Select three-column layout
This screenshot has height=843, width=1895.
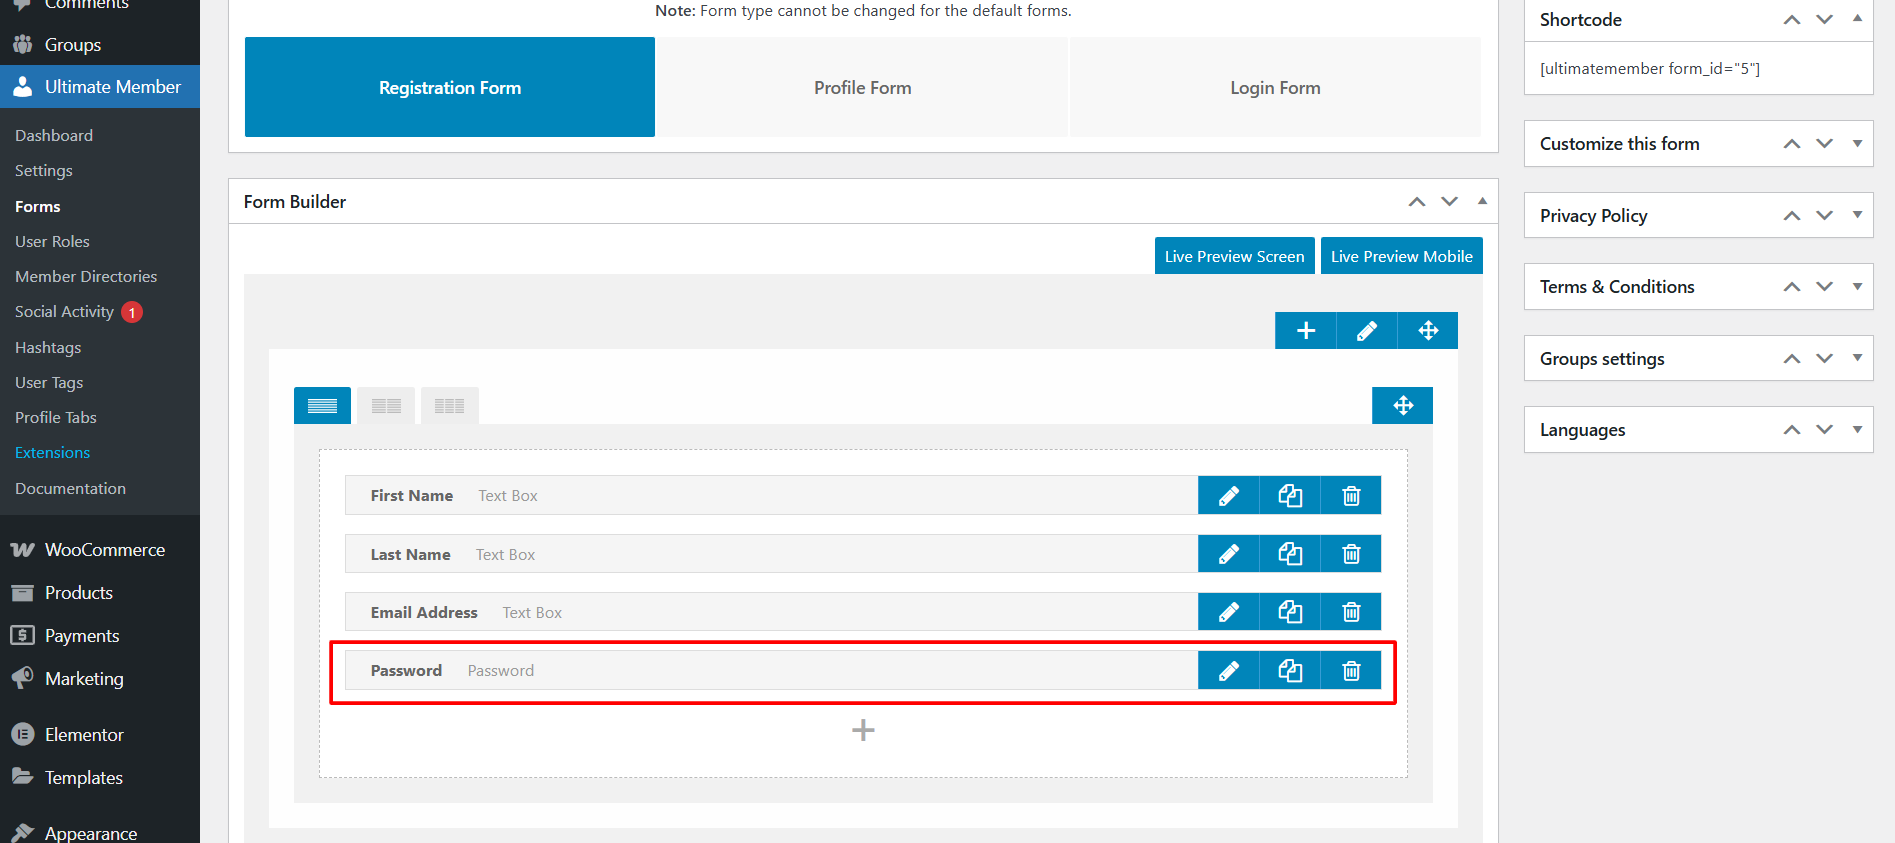[450, 405]
